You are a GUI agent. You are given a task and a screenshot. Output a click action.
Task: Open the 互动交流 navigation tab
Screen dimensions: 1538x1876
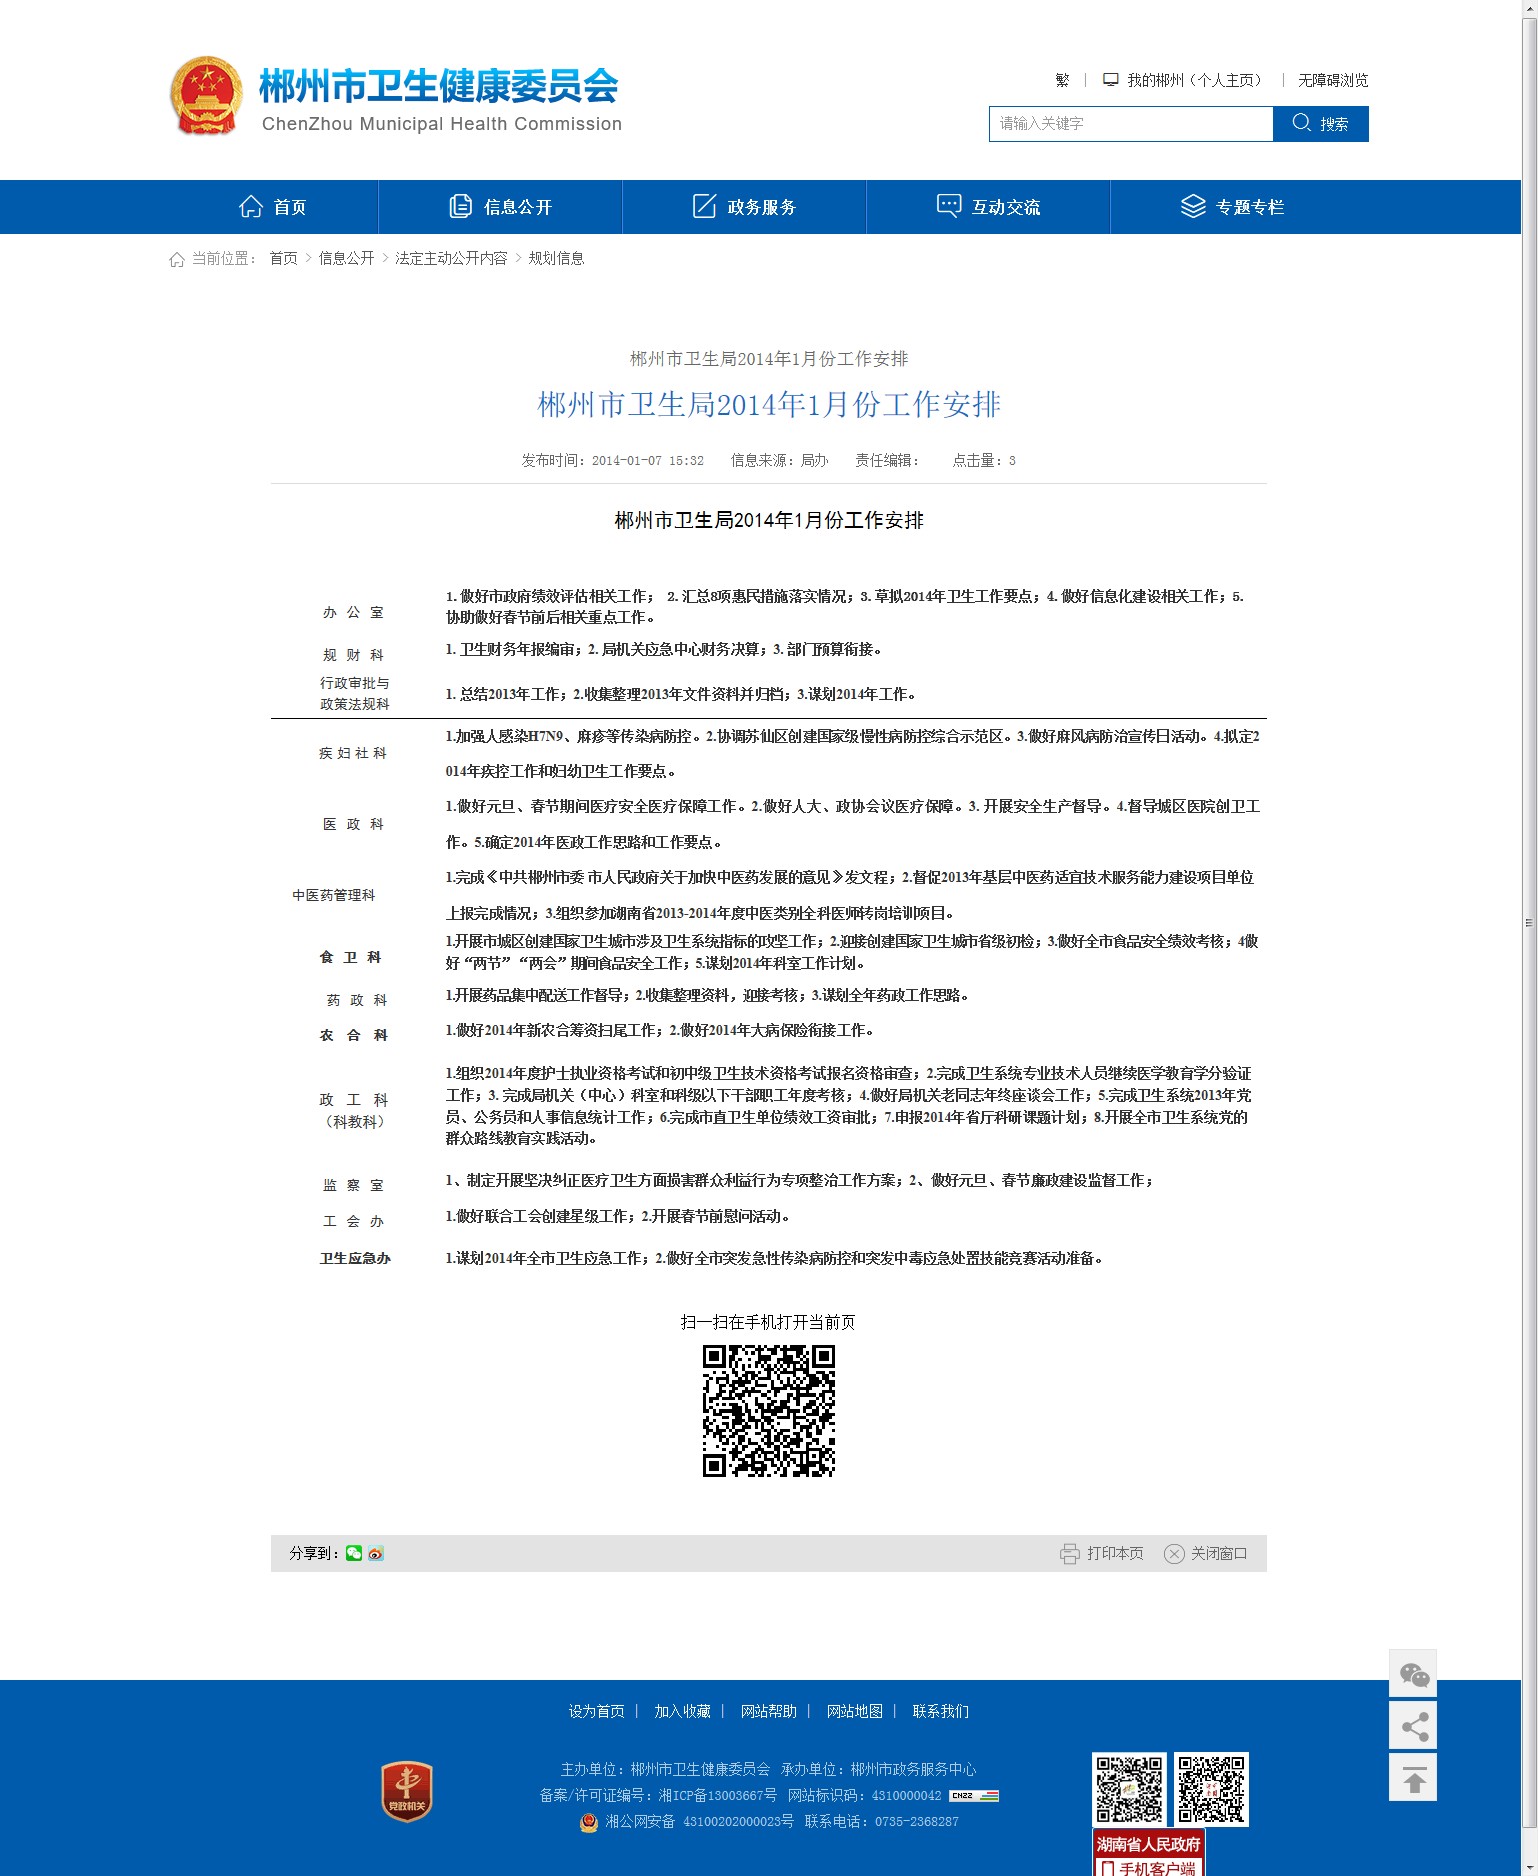(988, 207)
